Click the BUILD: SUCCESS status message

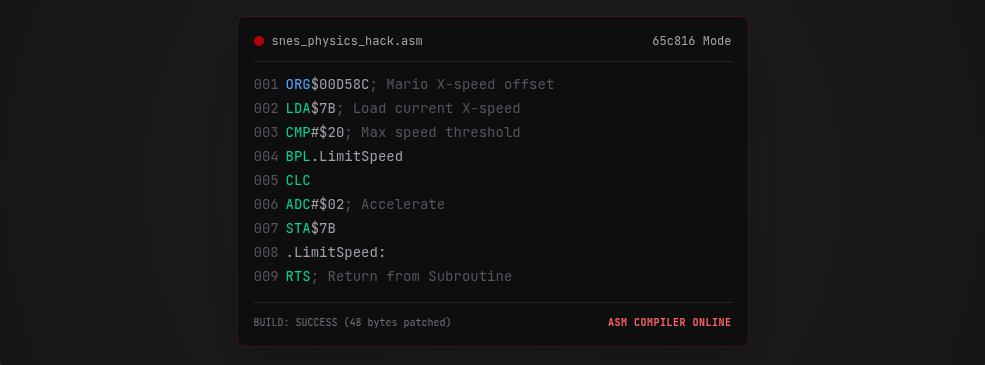coord(352,322)
